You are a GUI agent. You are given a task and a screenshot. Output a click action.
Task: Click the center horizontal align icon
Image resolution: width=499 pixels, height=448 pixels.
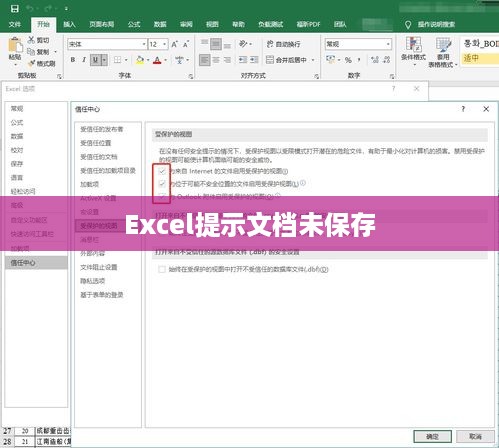(x=216, y=60)
